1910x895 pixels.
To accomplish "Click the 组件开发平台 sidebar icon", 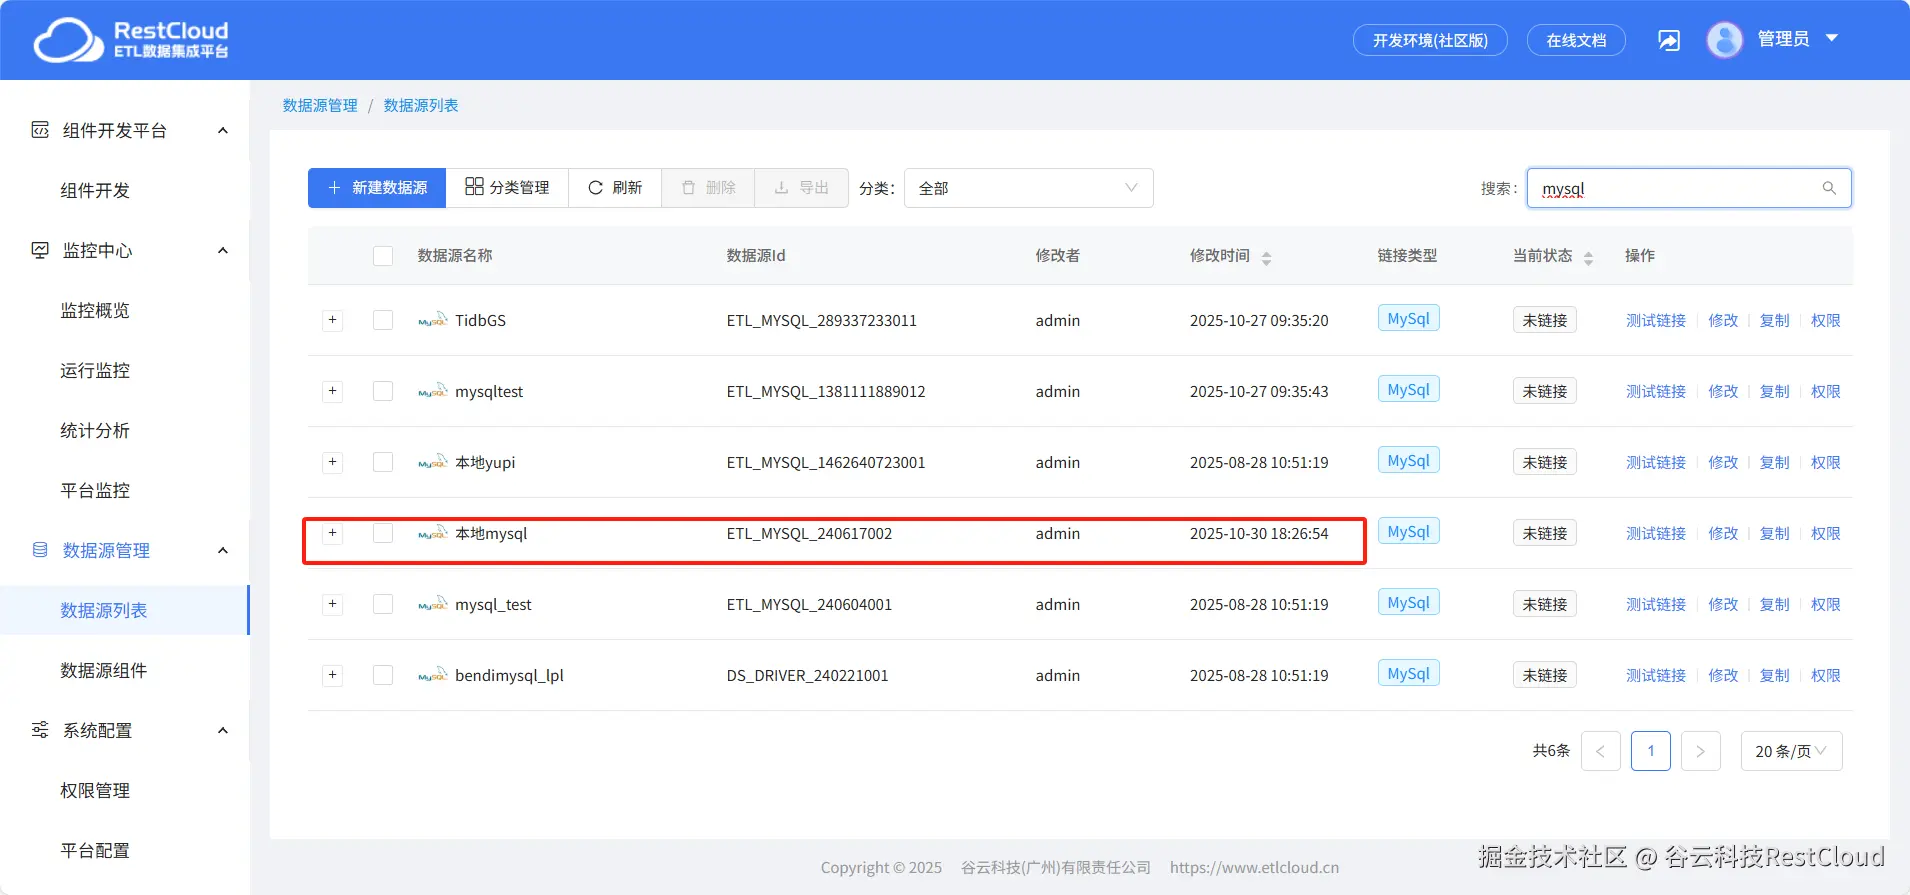I will [40, 130].
